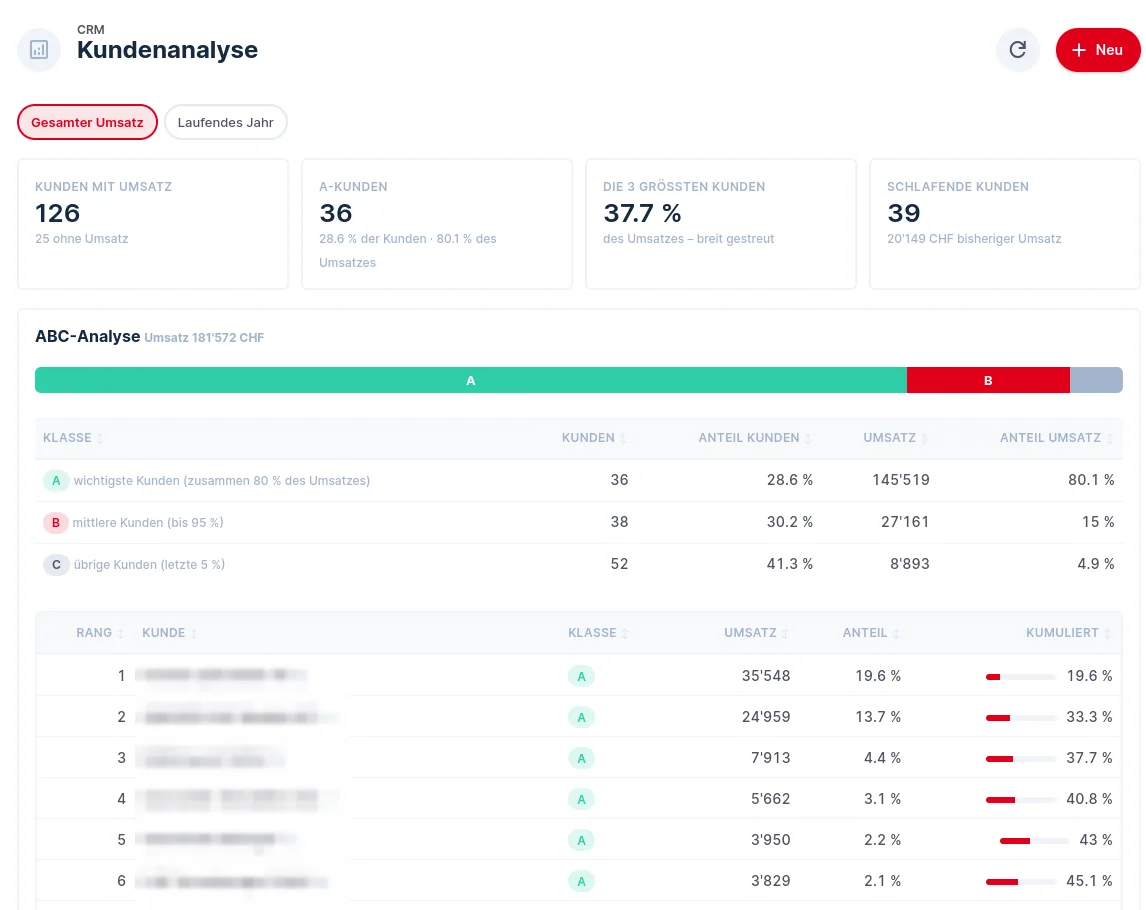Click Umsatz value 27'161 in ABC table

[905, 522]
